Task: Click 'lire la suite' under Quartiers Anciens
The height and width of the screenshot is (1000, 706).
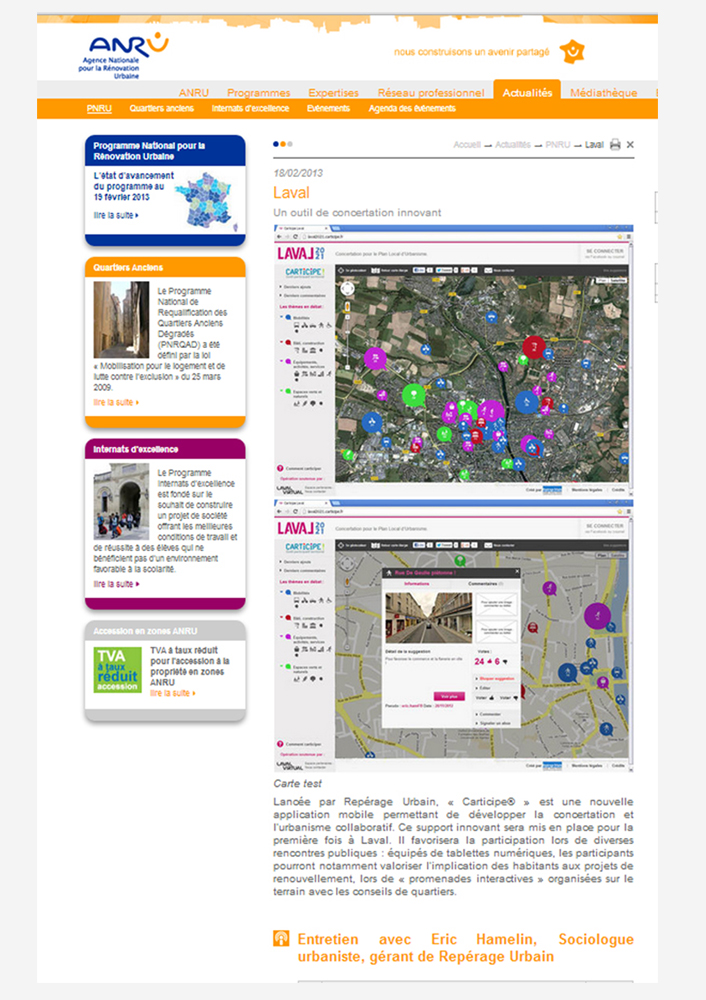Action: pos(116,402)
